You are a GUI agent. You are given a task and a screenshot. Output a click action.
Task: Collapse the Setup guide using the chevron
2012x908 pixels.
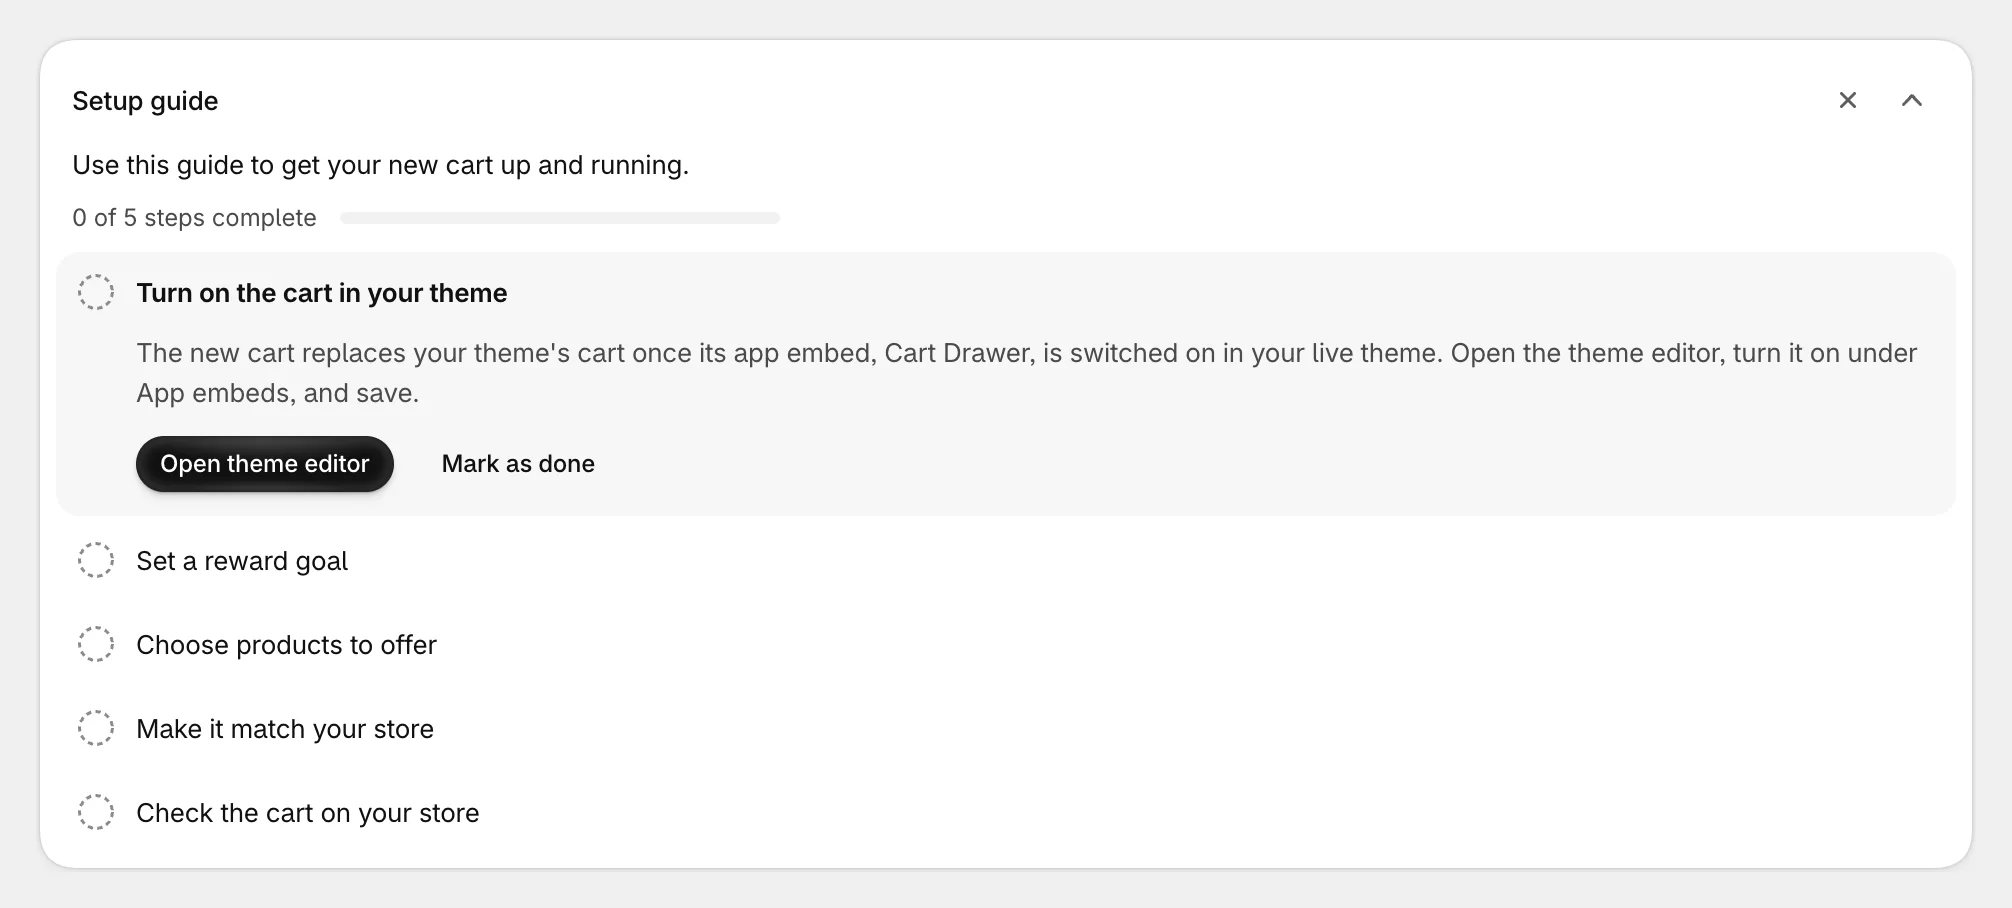1911,100
